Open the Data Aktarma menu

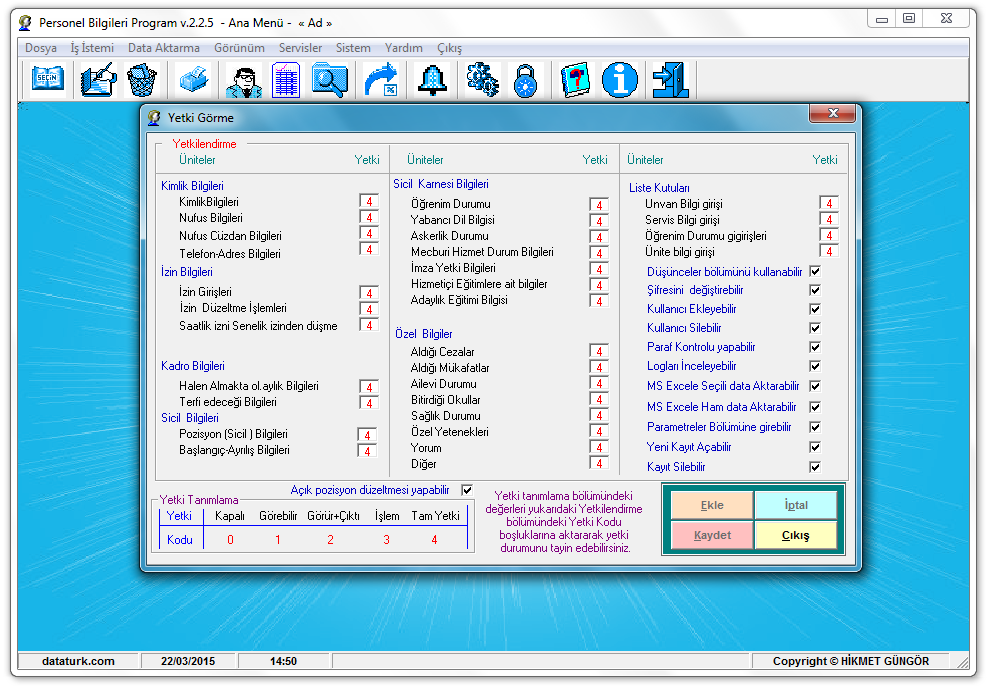click(164, 48)
